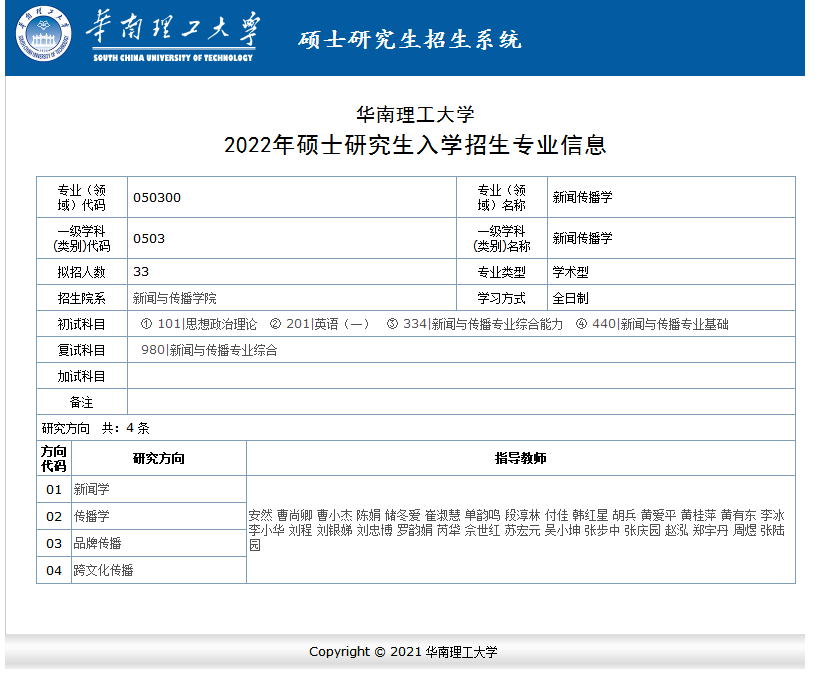Viewport: 825px width, 675px height.
Task: Select research direction 03 品牌传播
Action: pyautogui.click(x=97, y=543)
